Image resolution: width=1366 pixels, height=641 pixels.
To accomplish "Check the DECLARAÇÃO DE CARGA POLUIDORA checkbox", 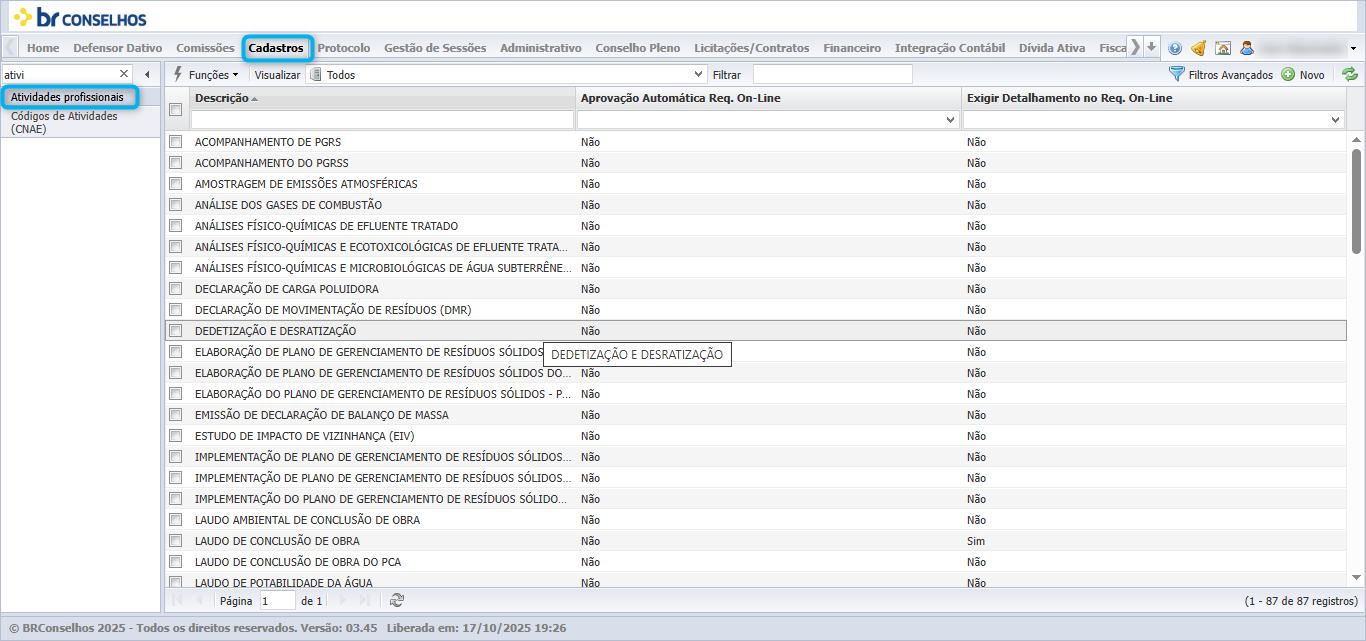I will tap(175, 289).
